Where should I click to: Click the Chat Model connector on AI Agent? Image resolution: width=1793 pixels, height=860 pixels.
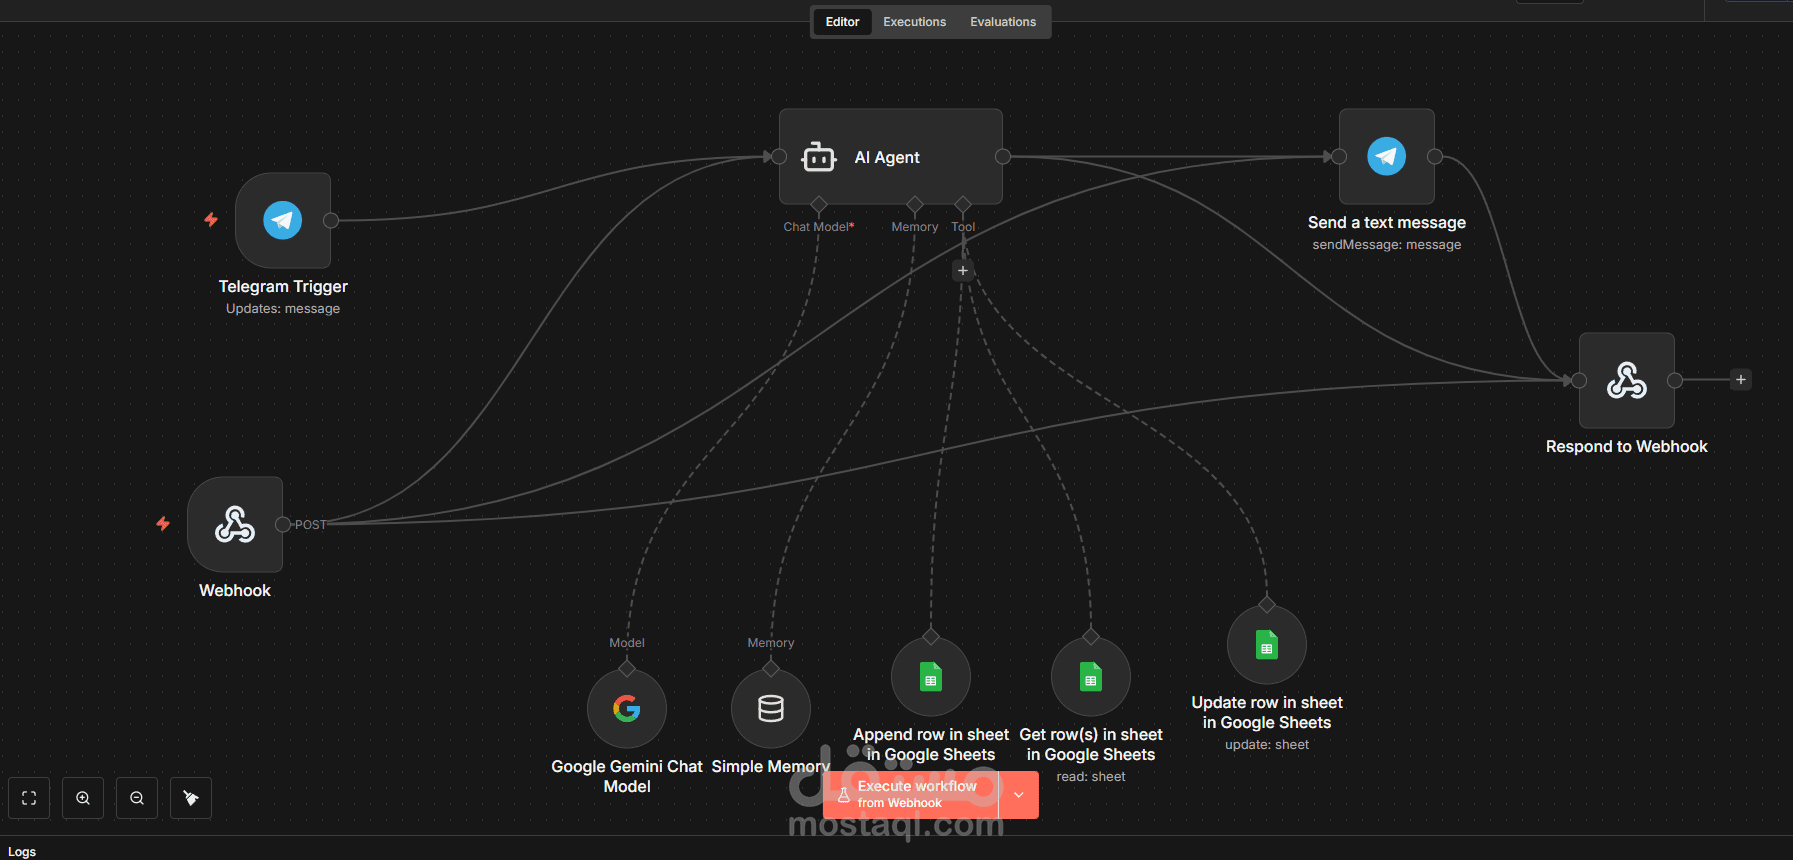pos(819,204)
